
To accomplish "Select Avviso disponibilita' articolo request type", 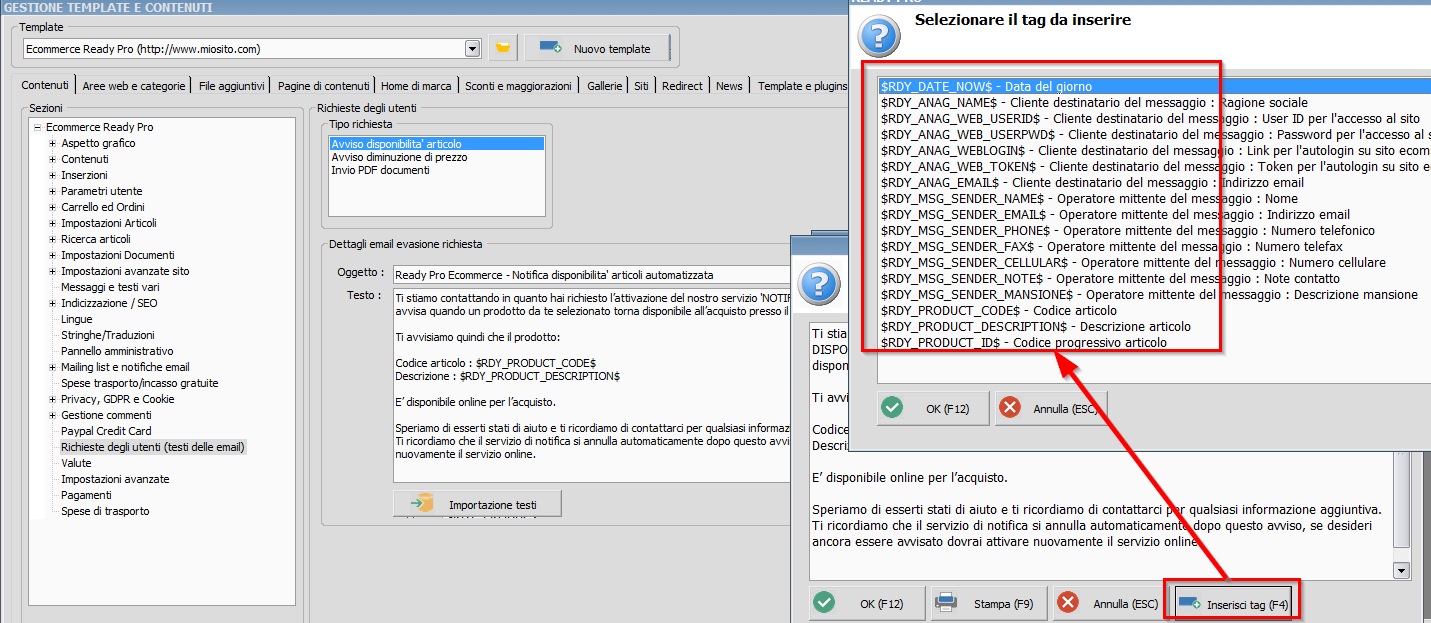I will pos(437,144).
